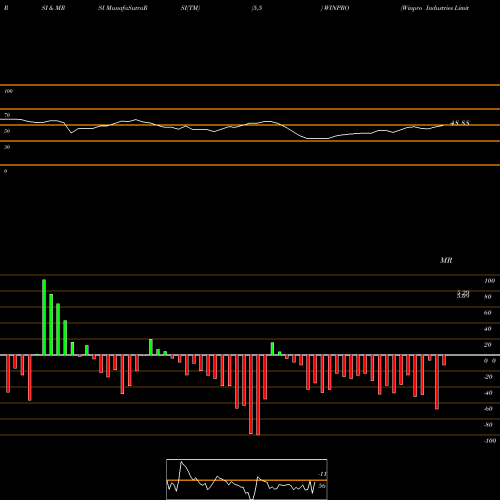Click the MR axis label 20
This screenshot has height=500, width=500.
point(488,345)
